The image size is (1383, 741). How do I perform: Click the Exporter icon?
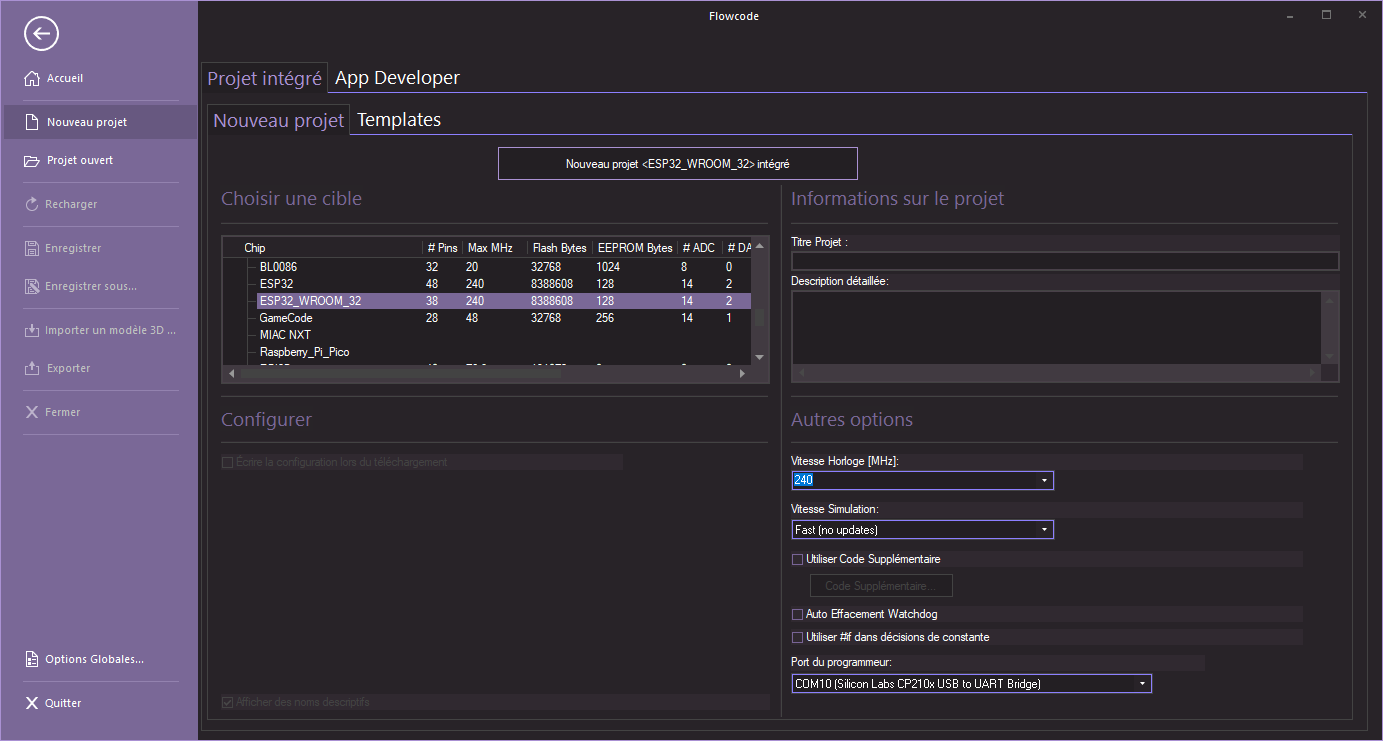pos(32,368)
